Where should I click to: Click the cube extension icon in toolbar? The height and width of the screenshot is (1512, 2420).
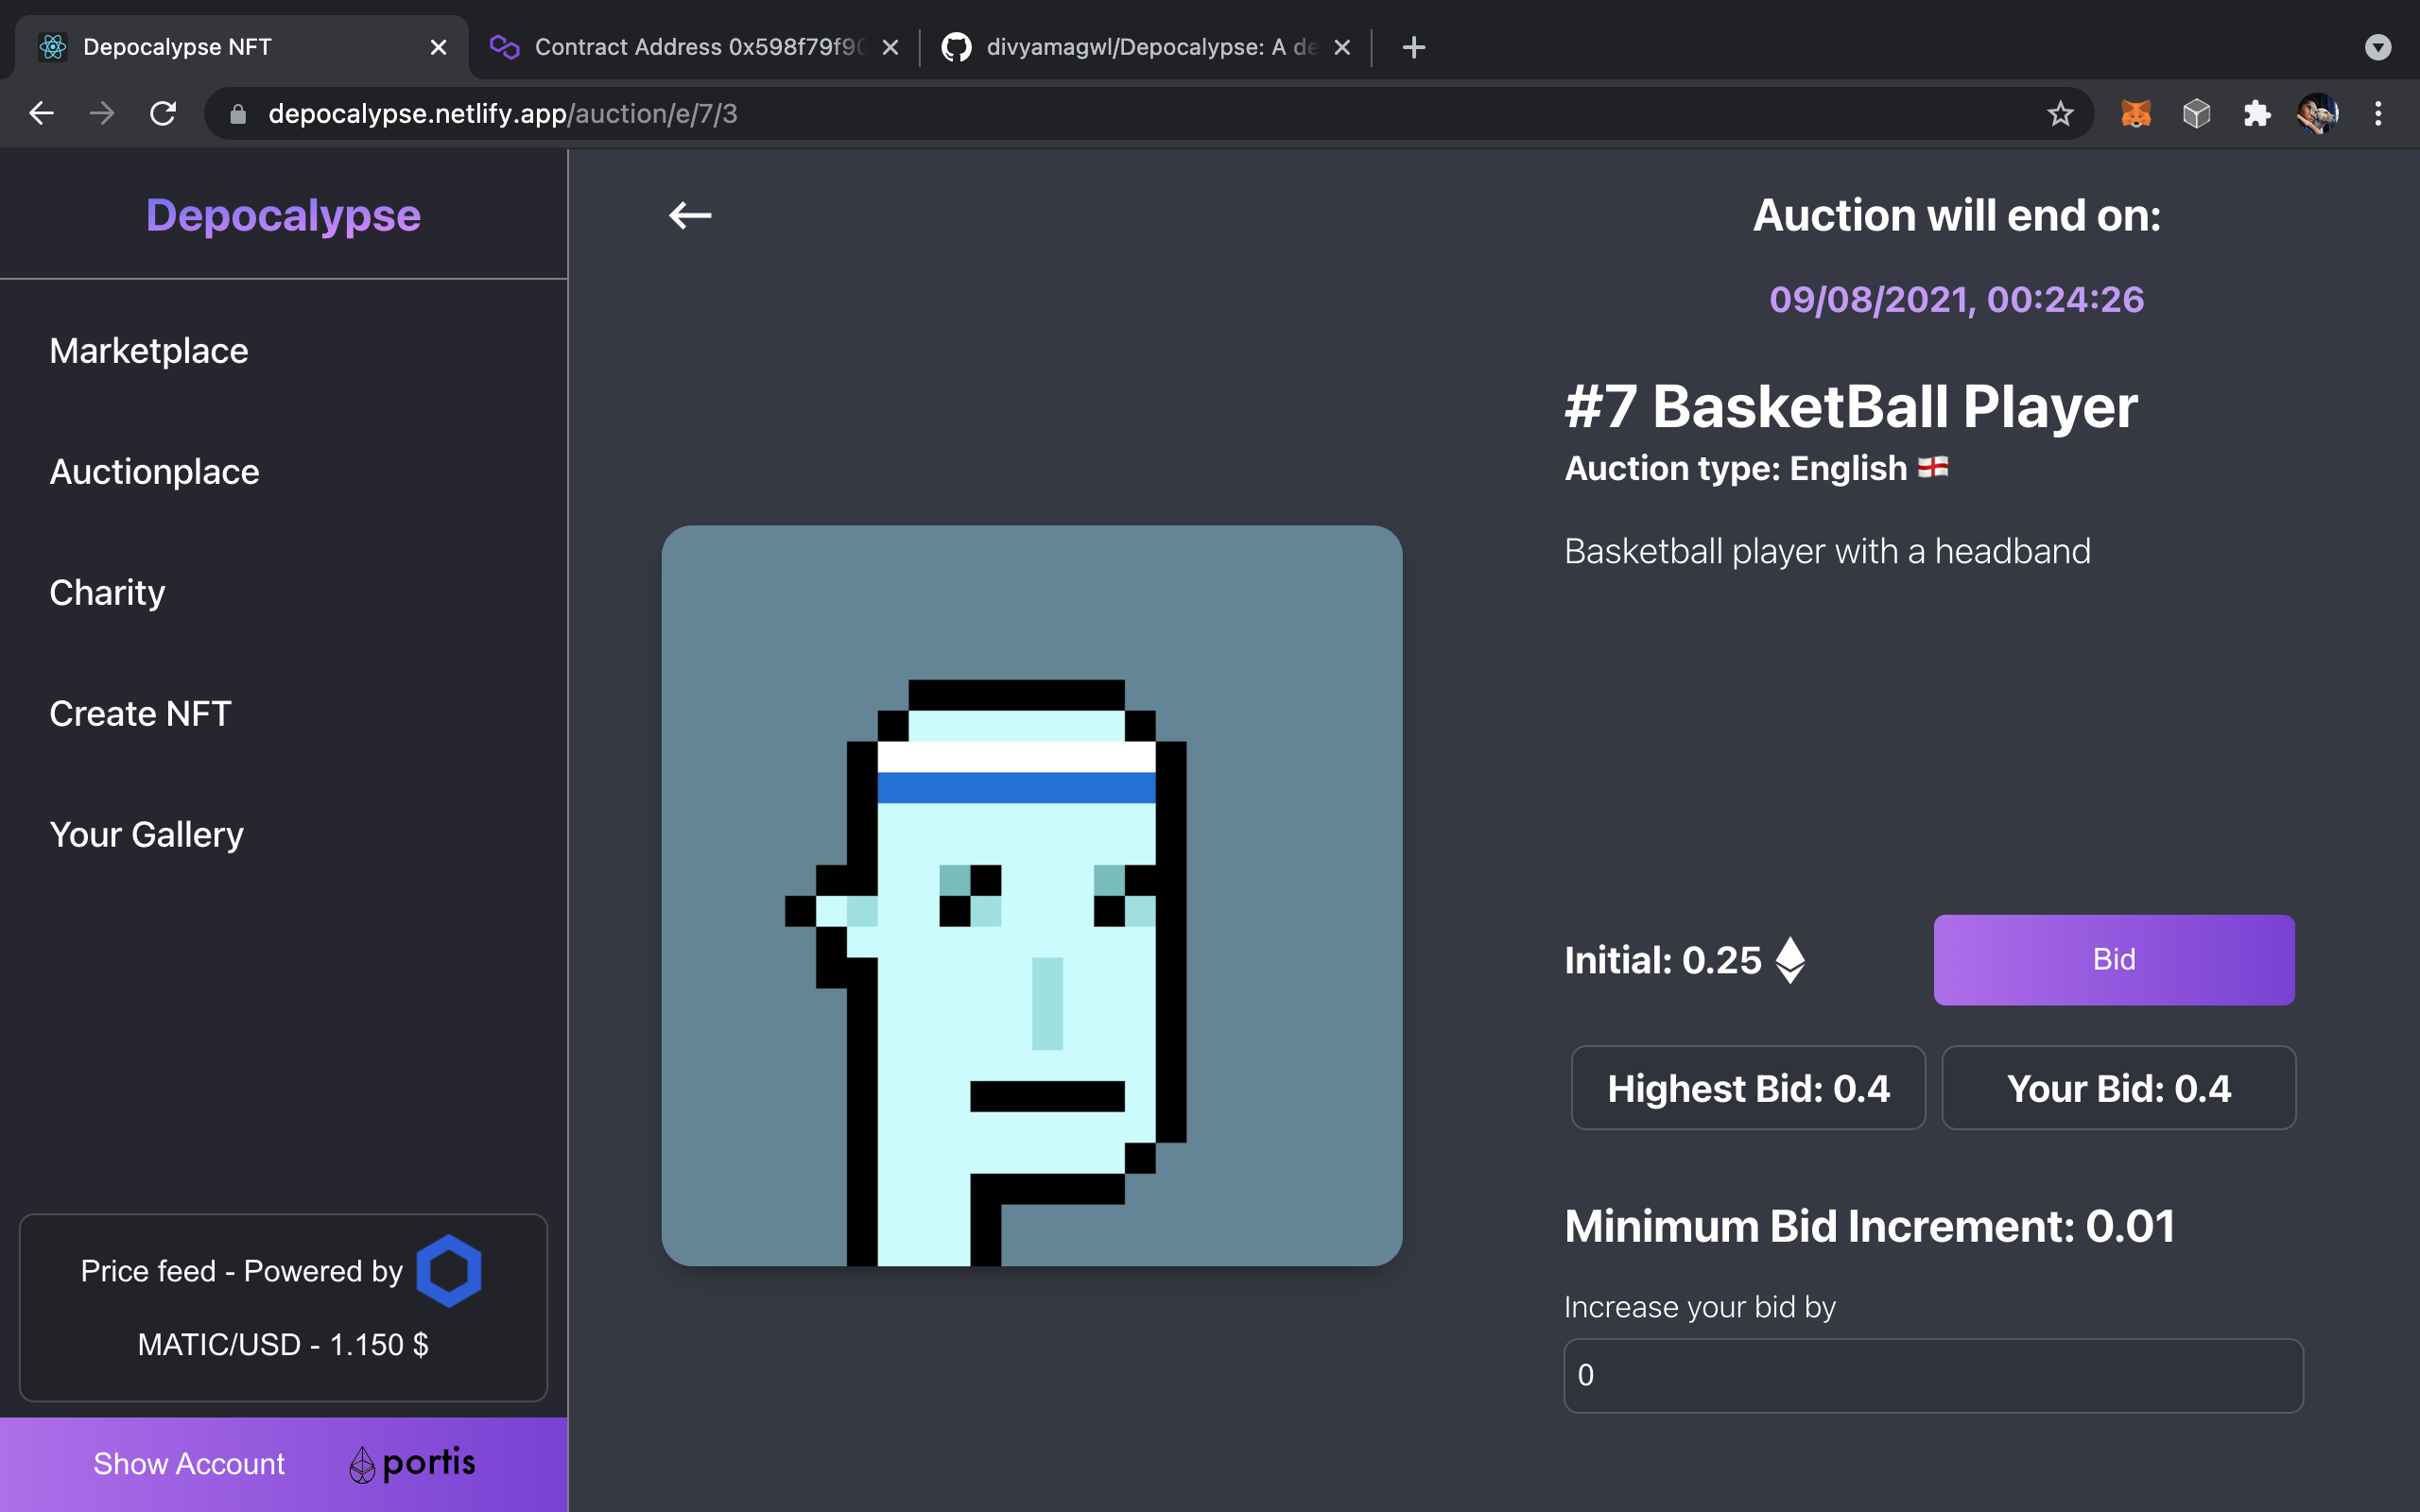coord(2196,114)
